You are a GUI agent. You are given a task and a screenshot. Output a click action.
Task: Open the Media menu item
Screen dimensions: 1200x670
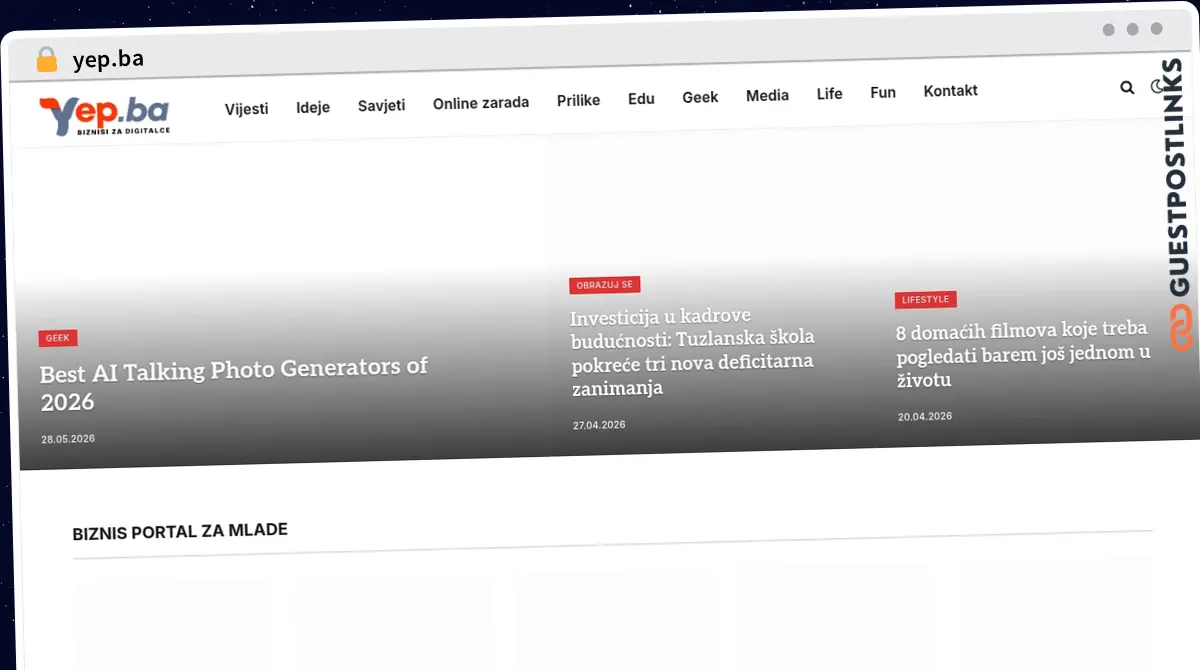(x=767, y=95)
